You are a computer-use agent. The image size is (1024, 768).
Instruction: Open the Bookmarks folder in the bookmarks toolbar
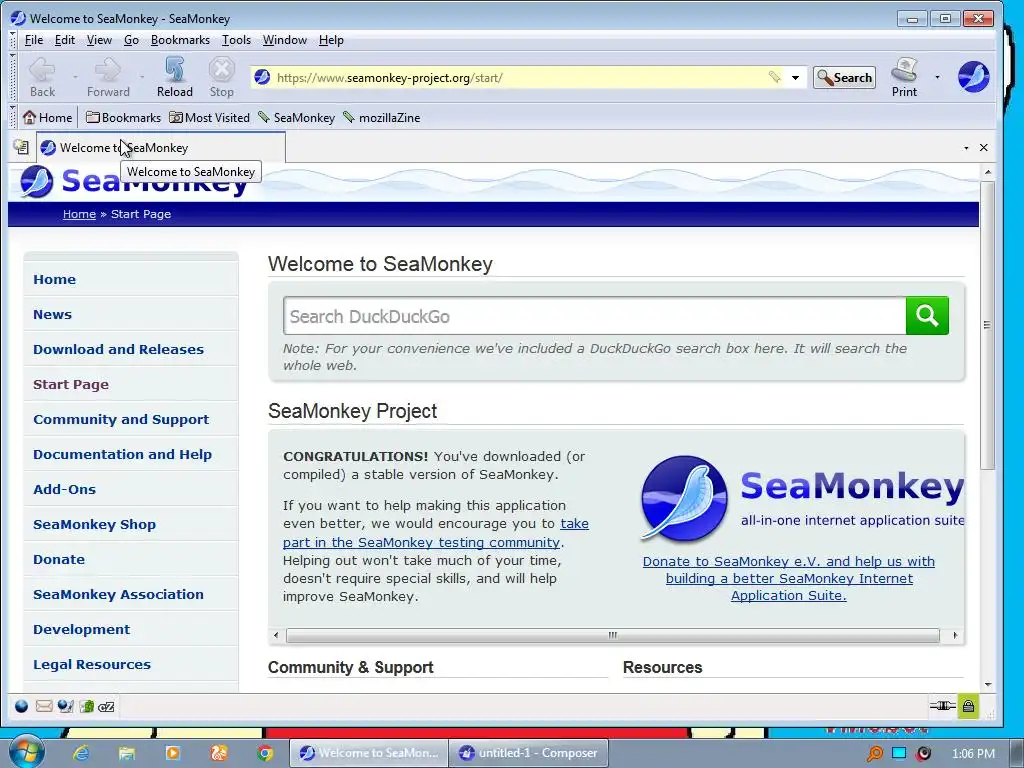point(123,118)
